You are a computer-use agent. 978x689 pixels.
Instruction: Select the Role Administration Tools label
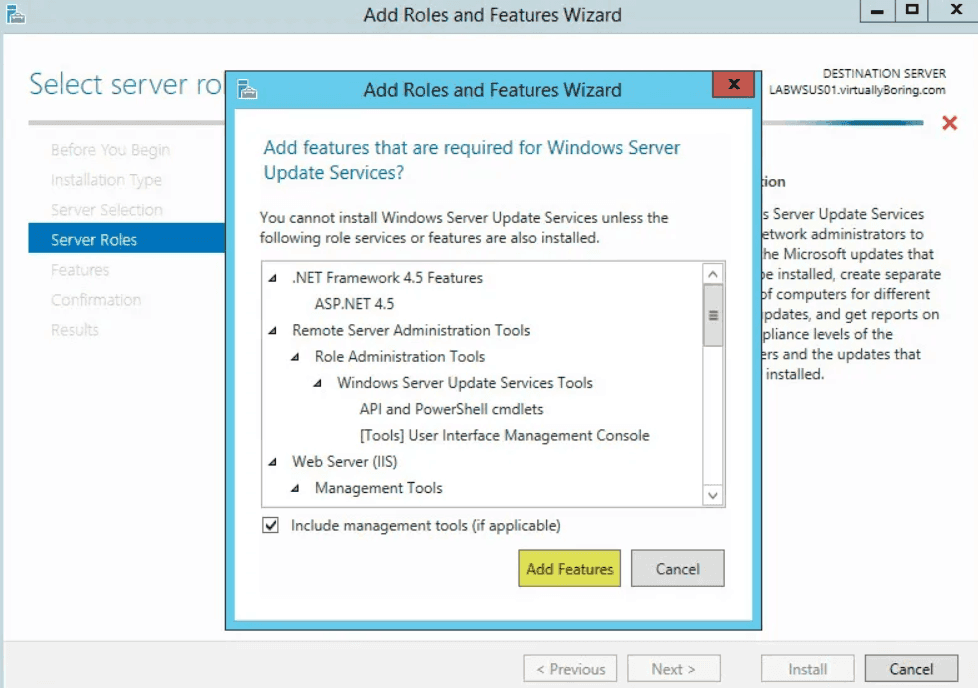[400, 357]
